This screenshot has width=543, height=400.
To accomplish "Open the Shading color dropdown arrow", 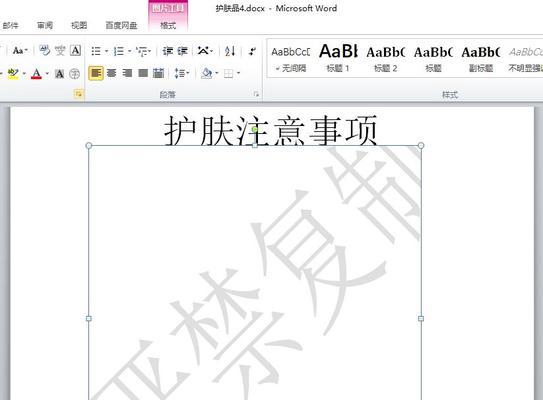I will [x=217, y=73].
